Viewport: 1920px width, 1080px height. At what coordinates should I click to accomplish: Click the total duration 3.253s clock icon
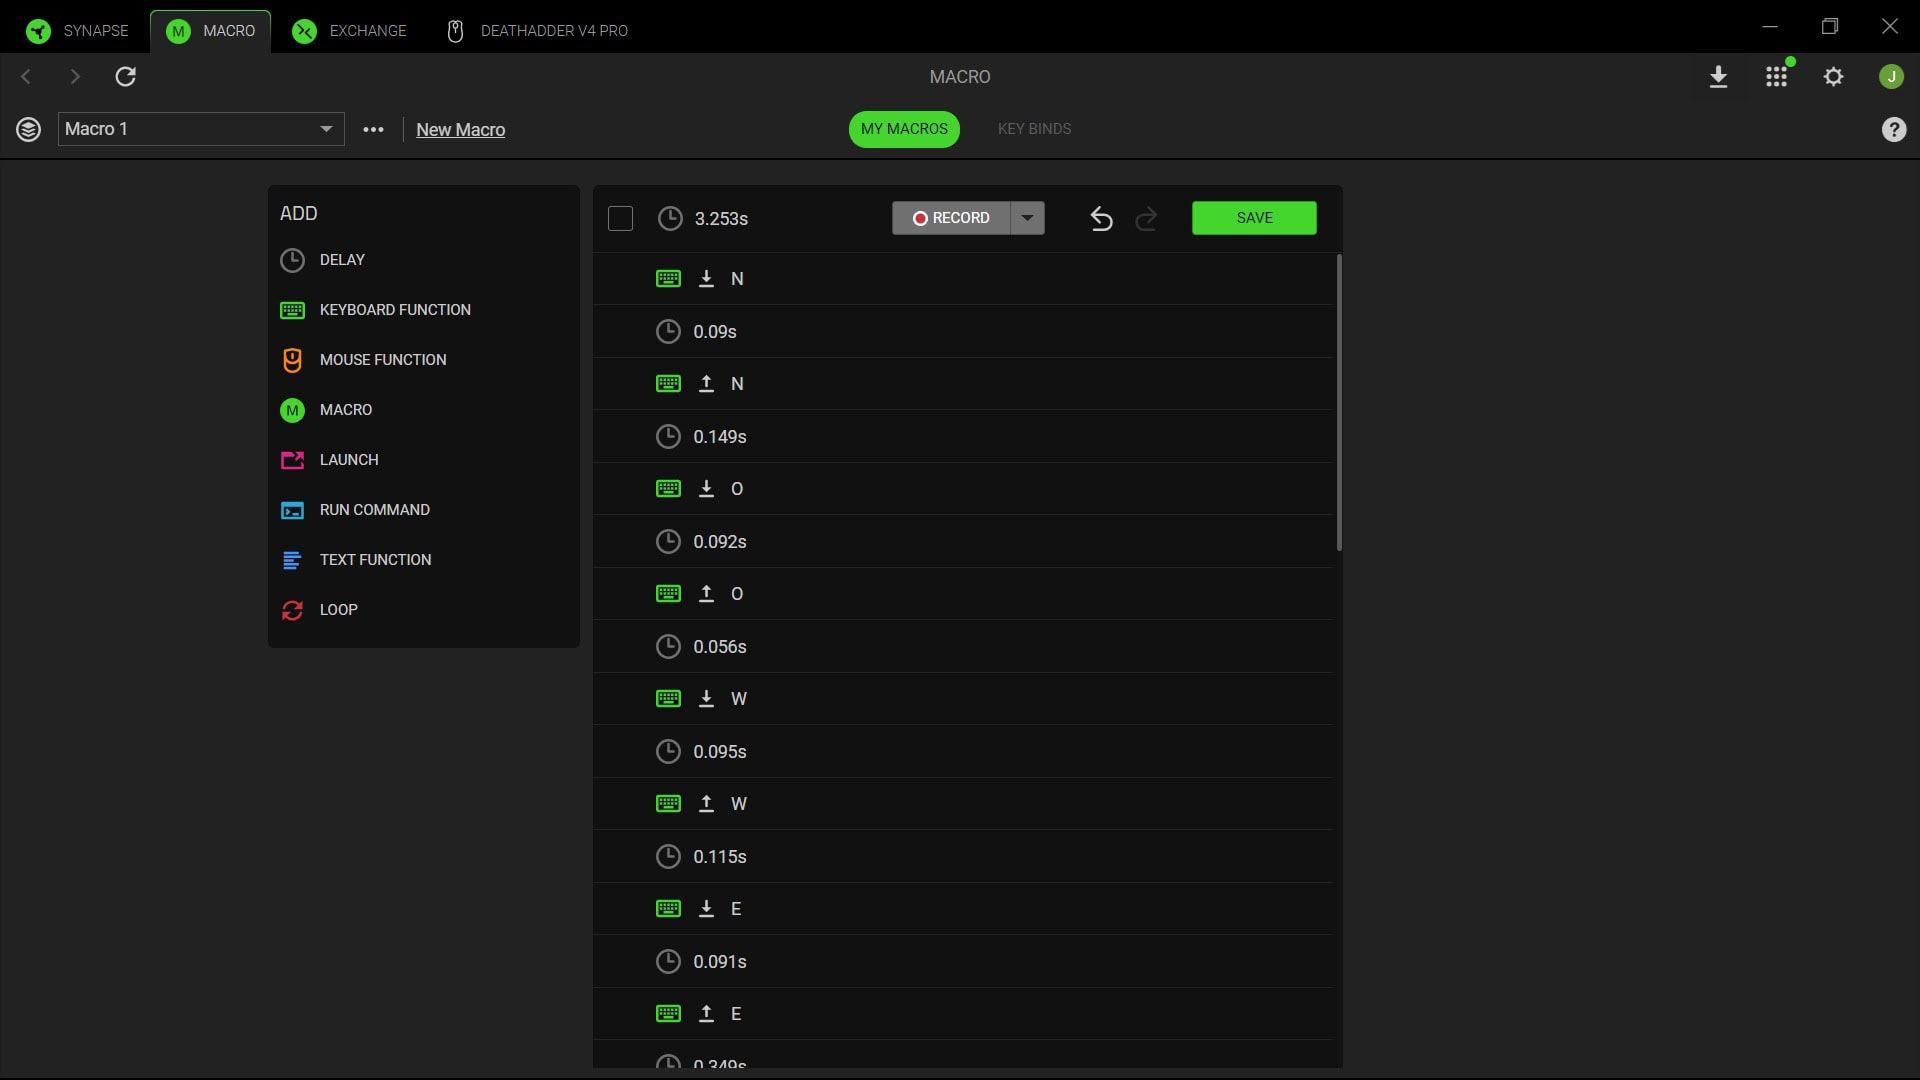[670, 218]
